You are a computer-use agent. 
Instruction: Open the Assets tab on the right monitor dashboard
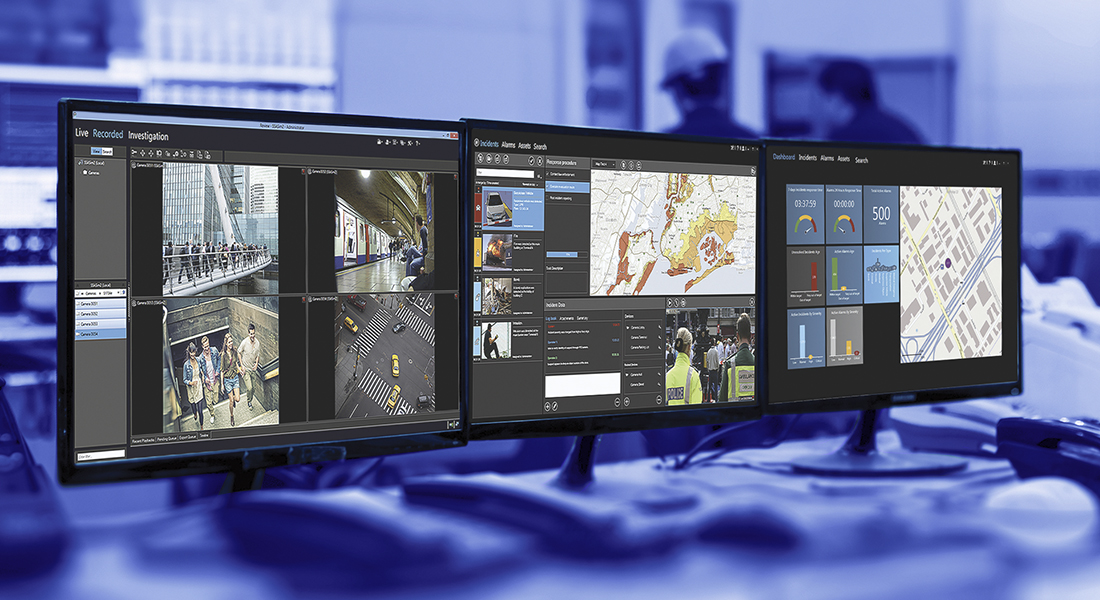coord(843,159)
